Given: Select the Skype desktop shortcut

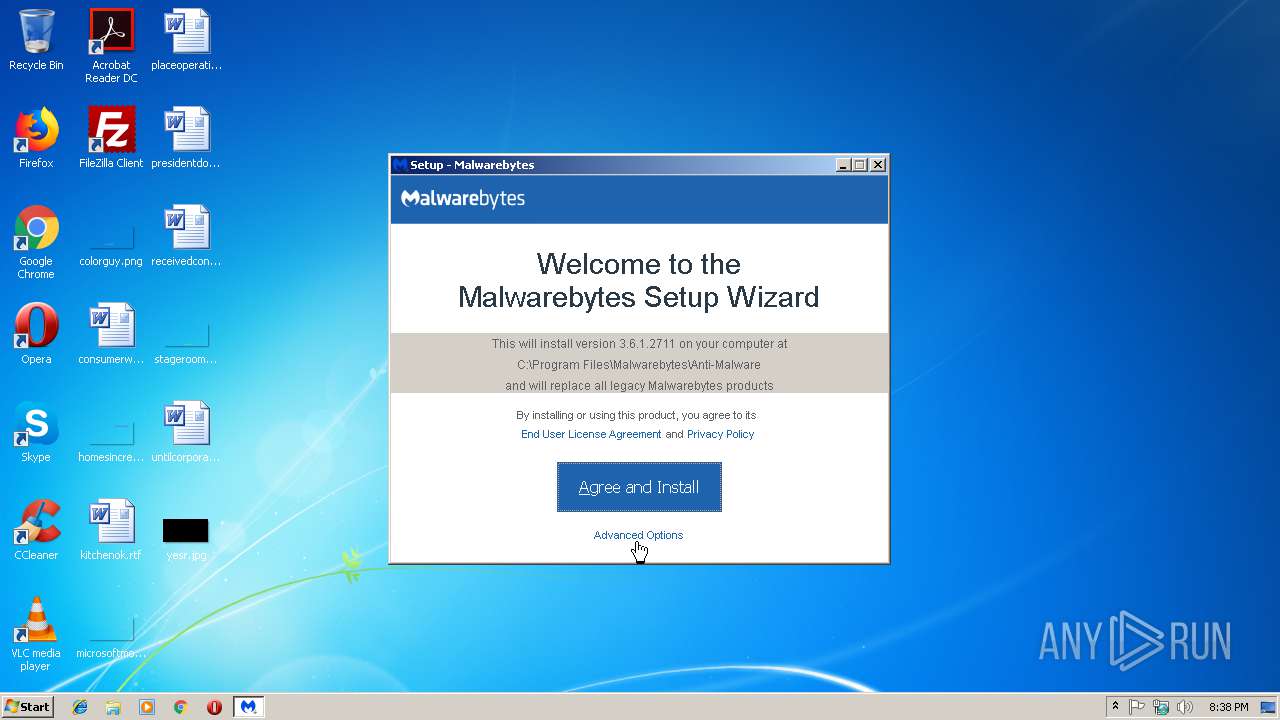Looking at the screenshot, I should point(36,432).
